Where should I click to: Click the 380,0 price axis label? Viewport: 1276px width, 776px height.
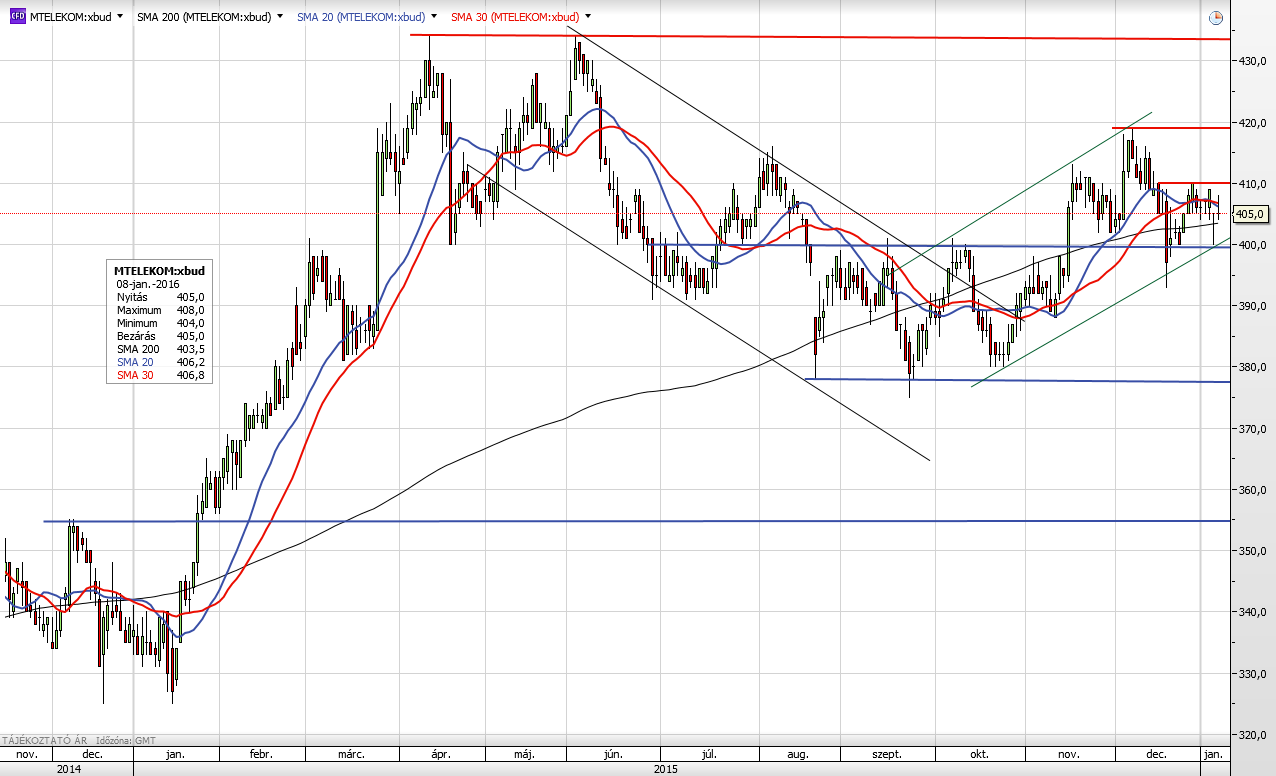click(x=1254, y=367)
